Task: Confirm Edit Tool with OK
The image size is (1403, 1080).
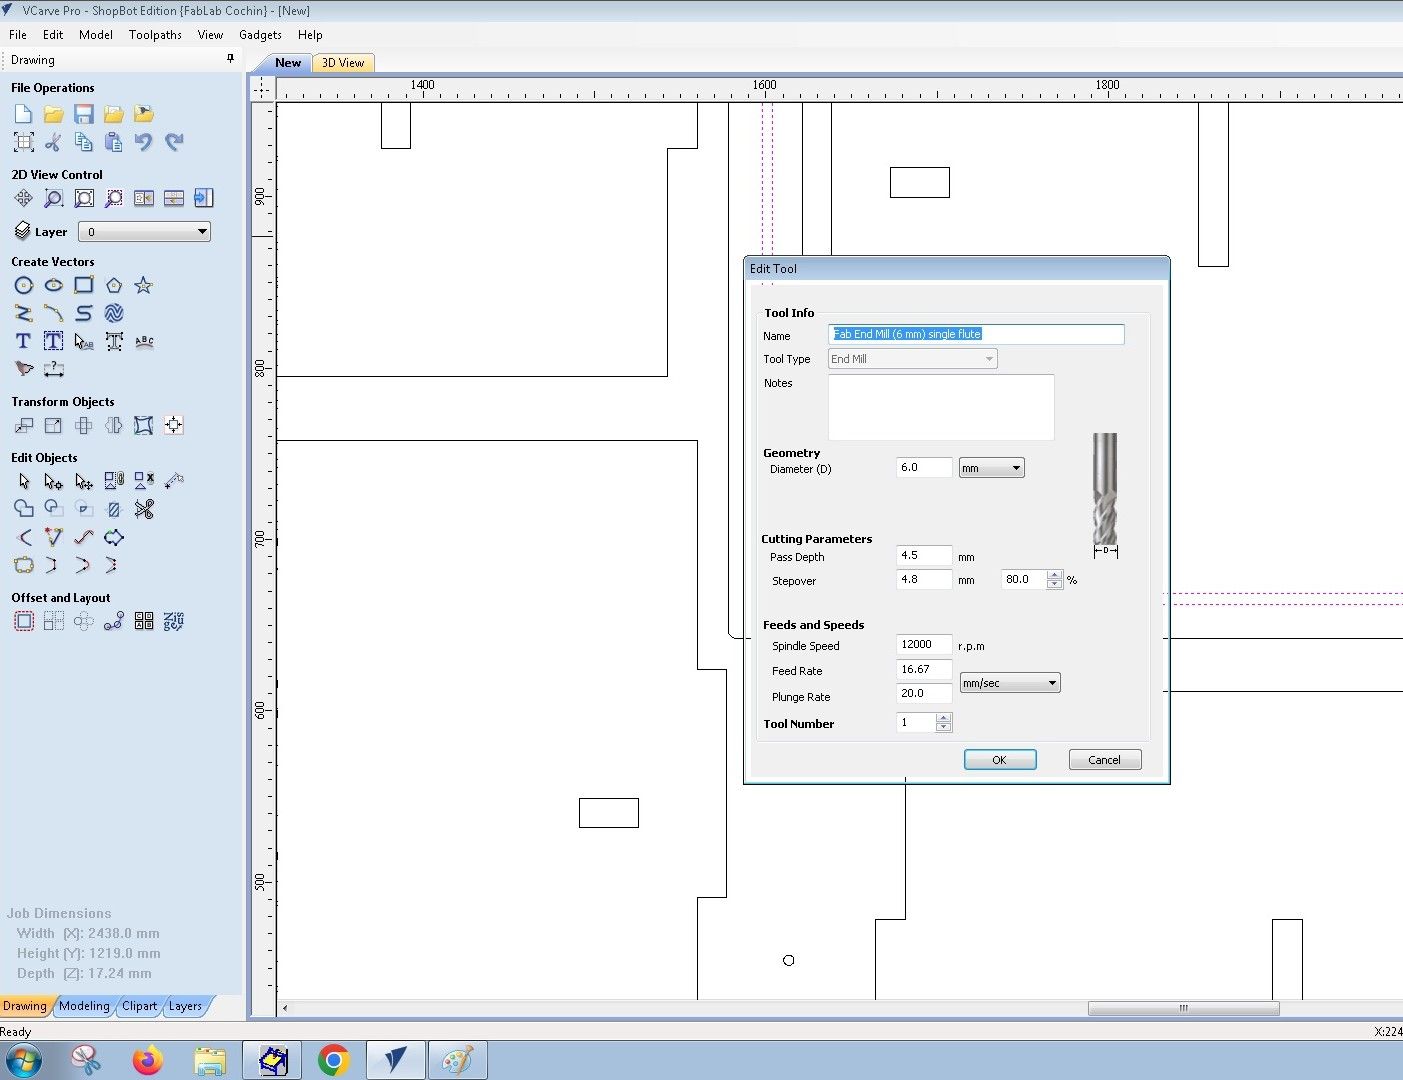Action: 1000,760
